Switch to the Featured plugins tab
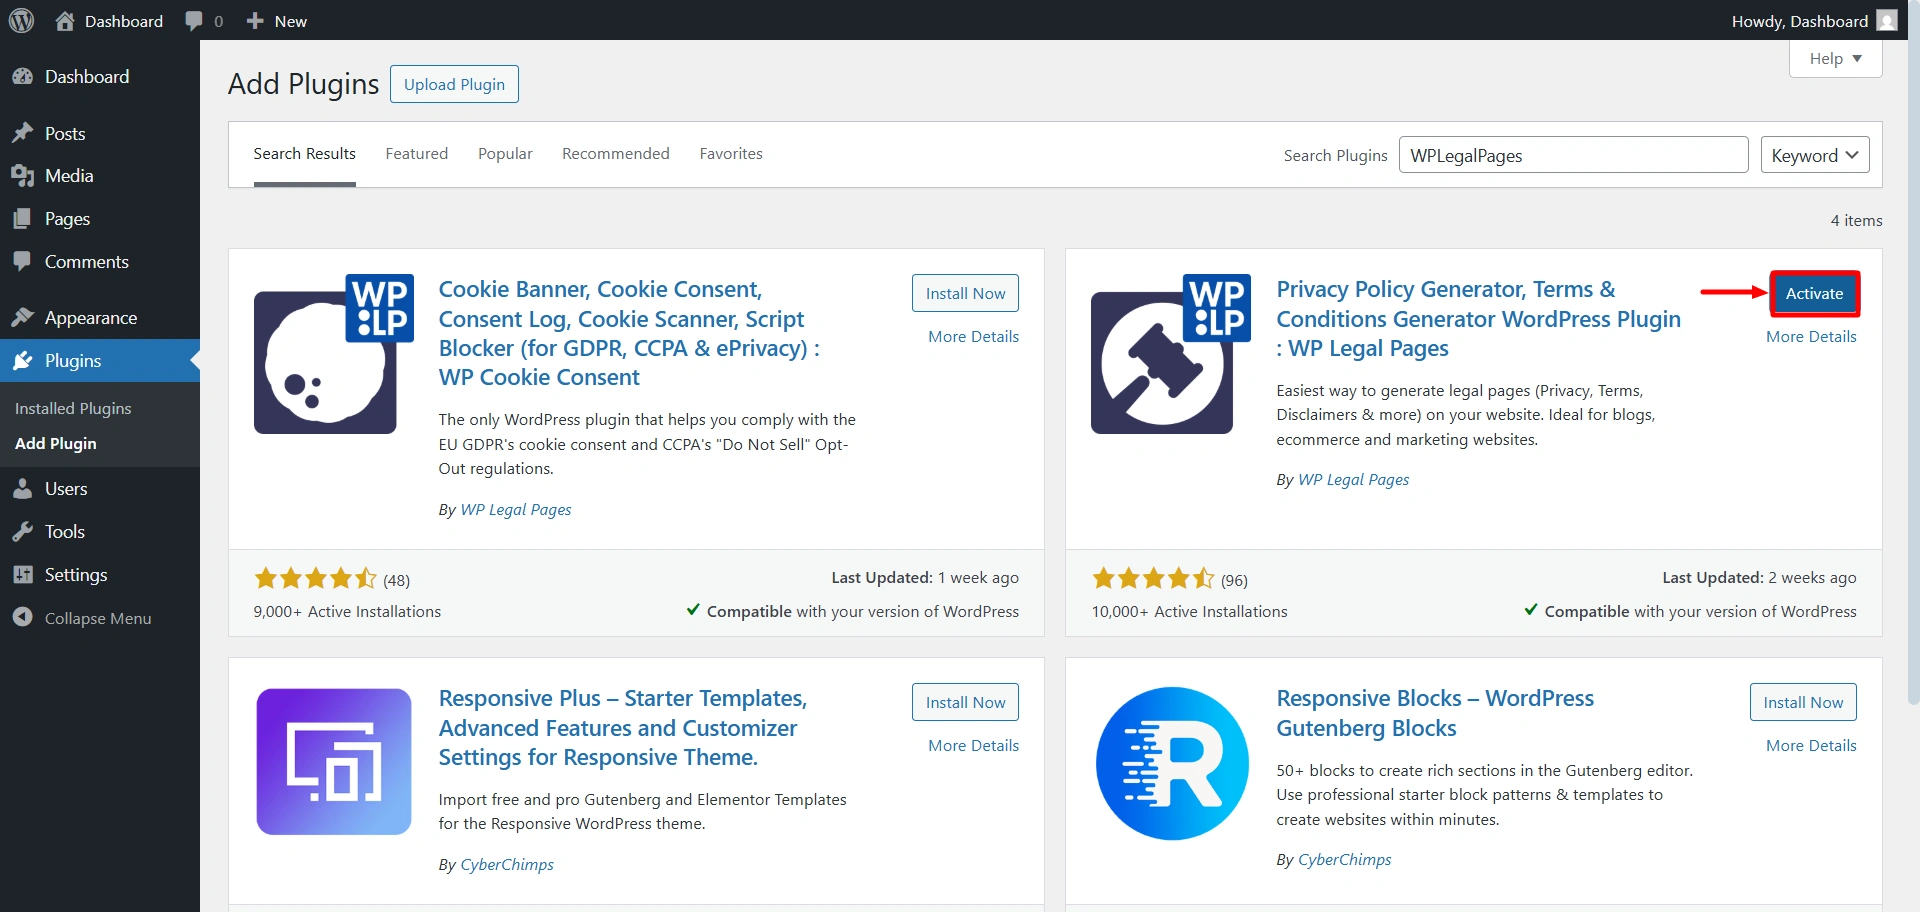This screenshot has width=1920, height=912. click(x=416, y=154)
